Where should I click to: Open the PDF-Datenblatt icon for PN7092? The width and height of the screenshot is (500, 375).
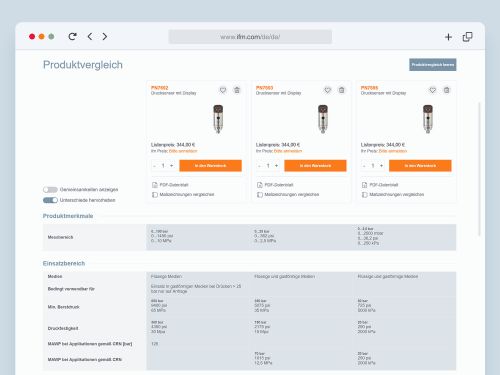coord(155,185)
